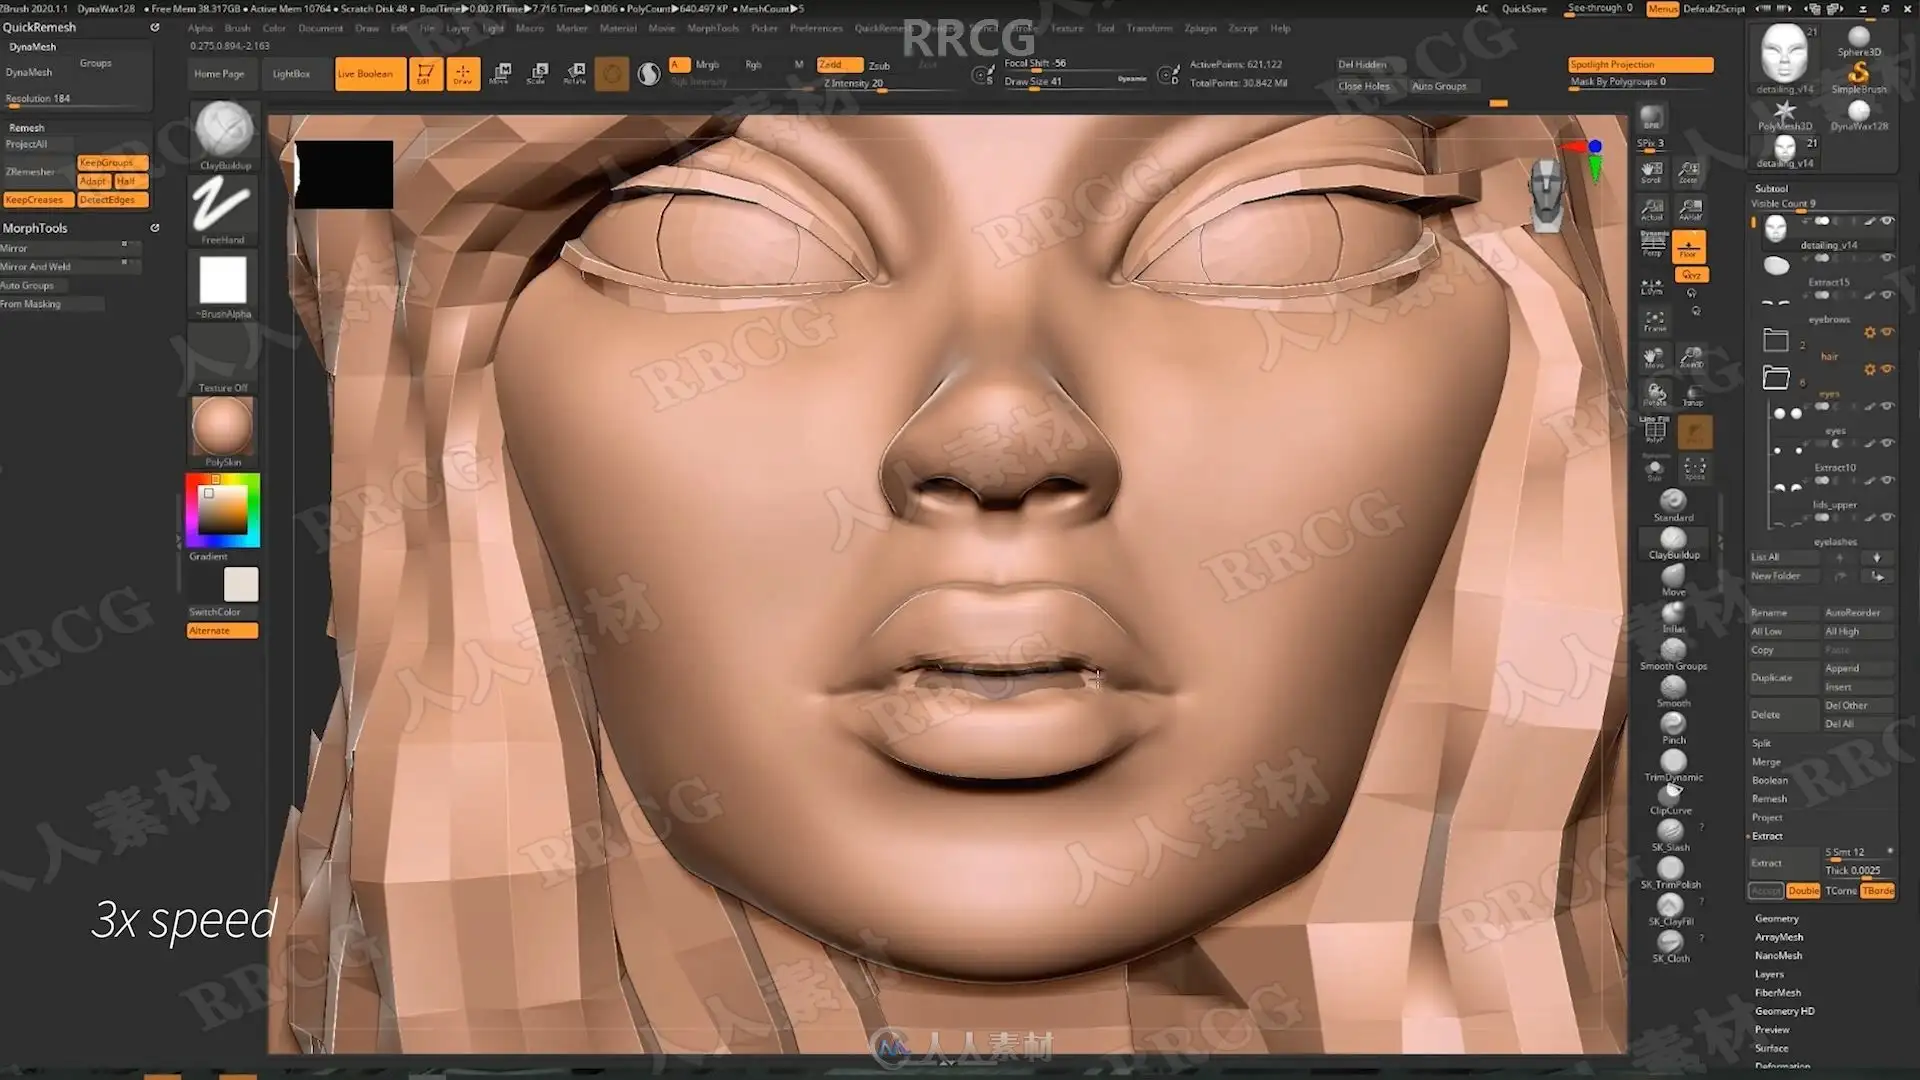Expand the Geometry subpalette

click(1777, 918)
